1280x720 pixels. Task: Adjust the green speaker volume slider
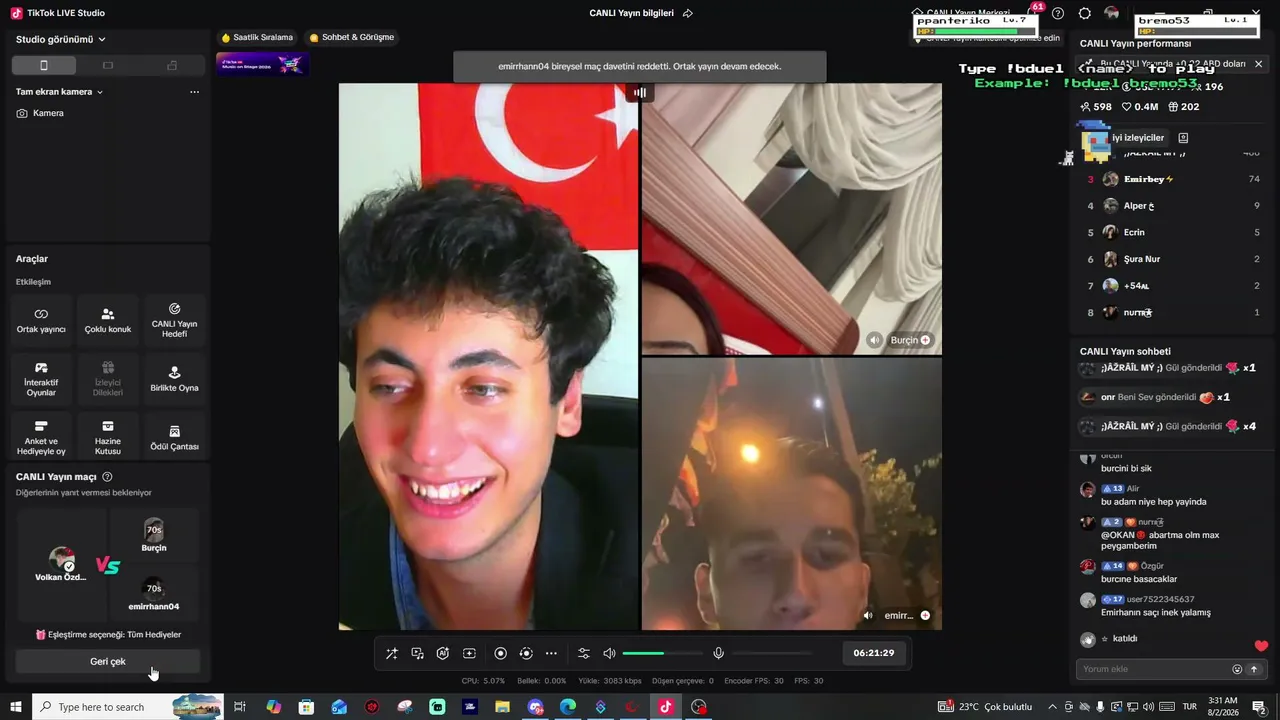pos(662,653)
